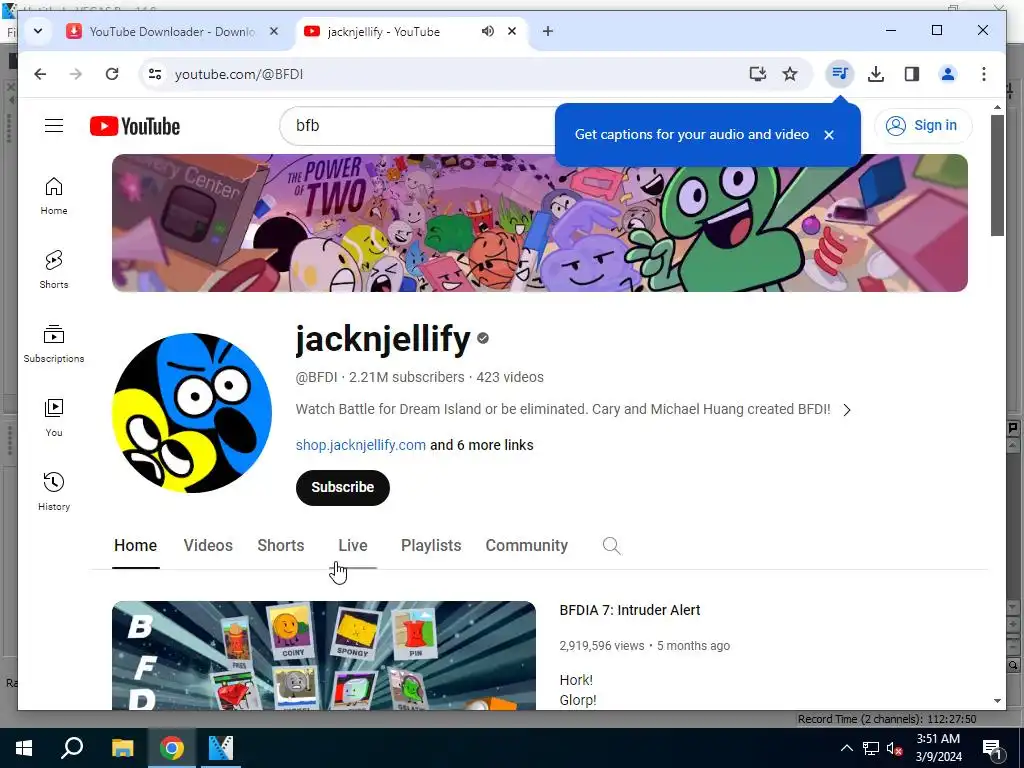The image size is (1024, 768).
Task: Click the Subscribe button
Action: [x=342, y=487]
